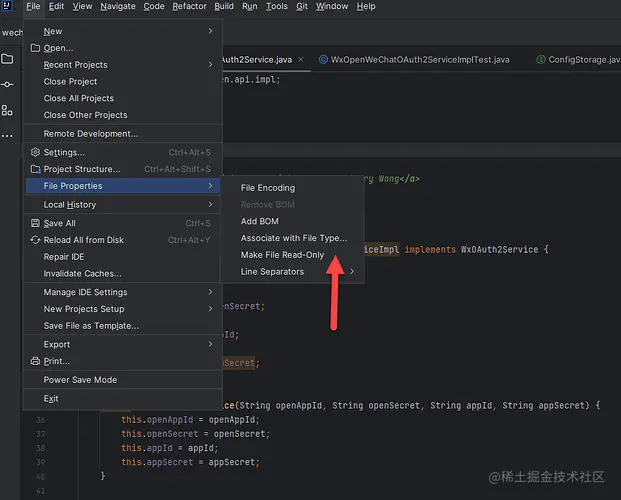The width and height of the screenshot is (621, 500).
Task: Choose Close All Projects
Action: 123,98
